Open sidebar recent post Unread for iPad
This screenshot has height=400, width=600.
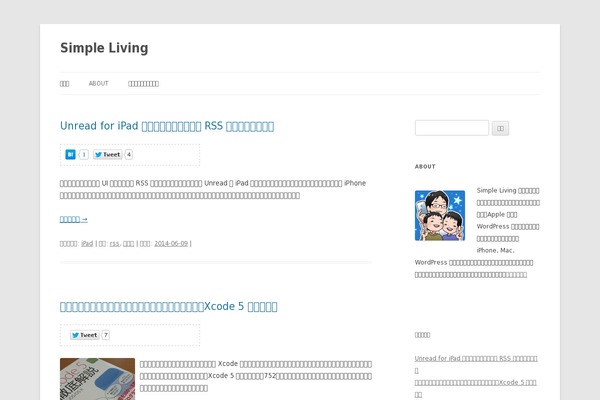click(x=476, y=364)
